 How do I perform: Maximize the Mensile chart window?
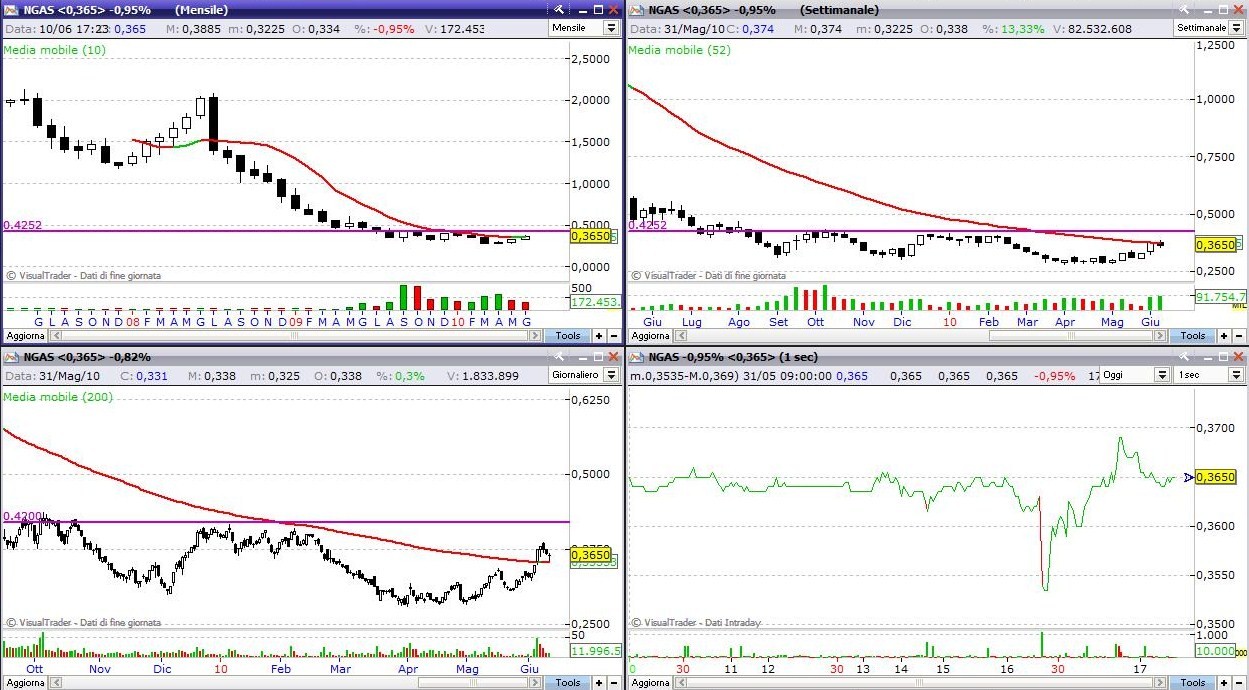click(x=598, y=9)
